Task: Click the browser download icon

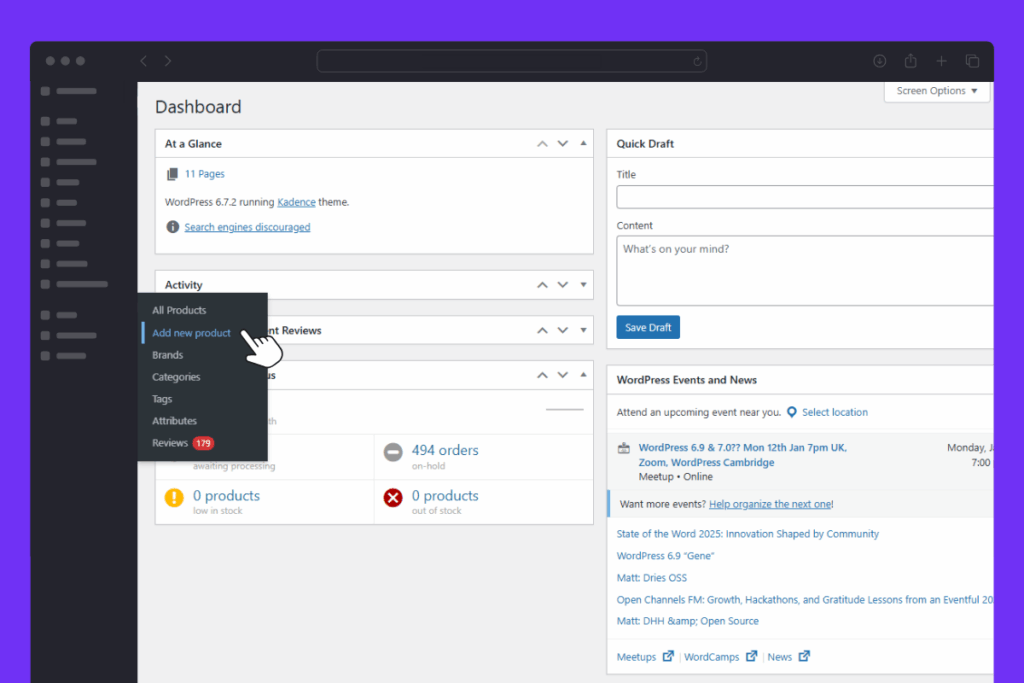Action: (x=879, y=61)
